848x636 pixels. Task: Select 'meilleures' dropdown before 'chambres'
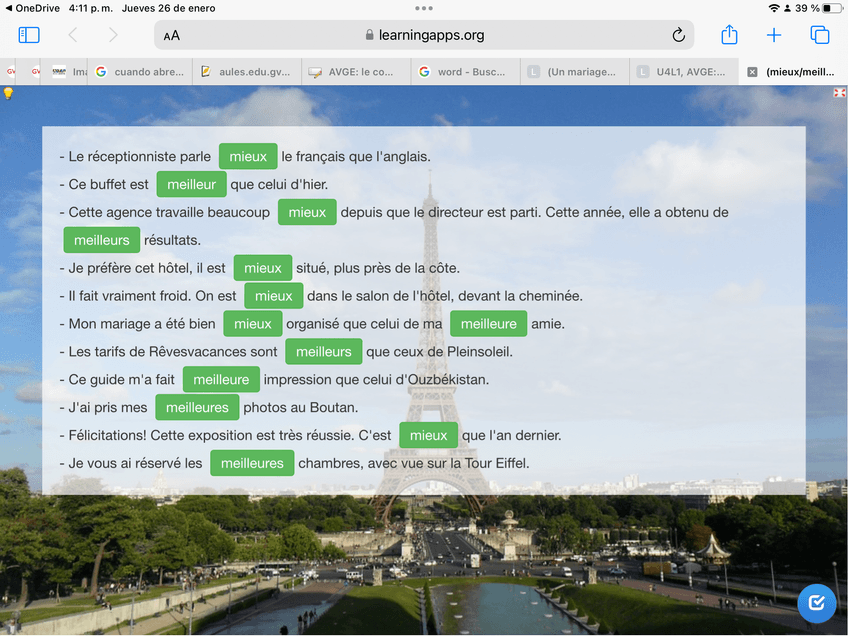252,463
